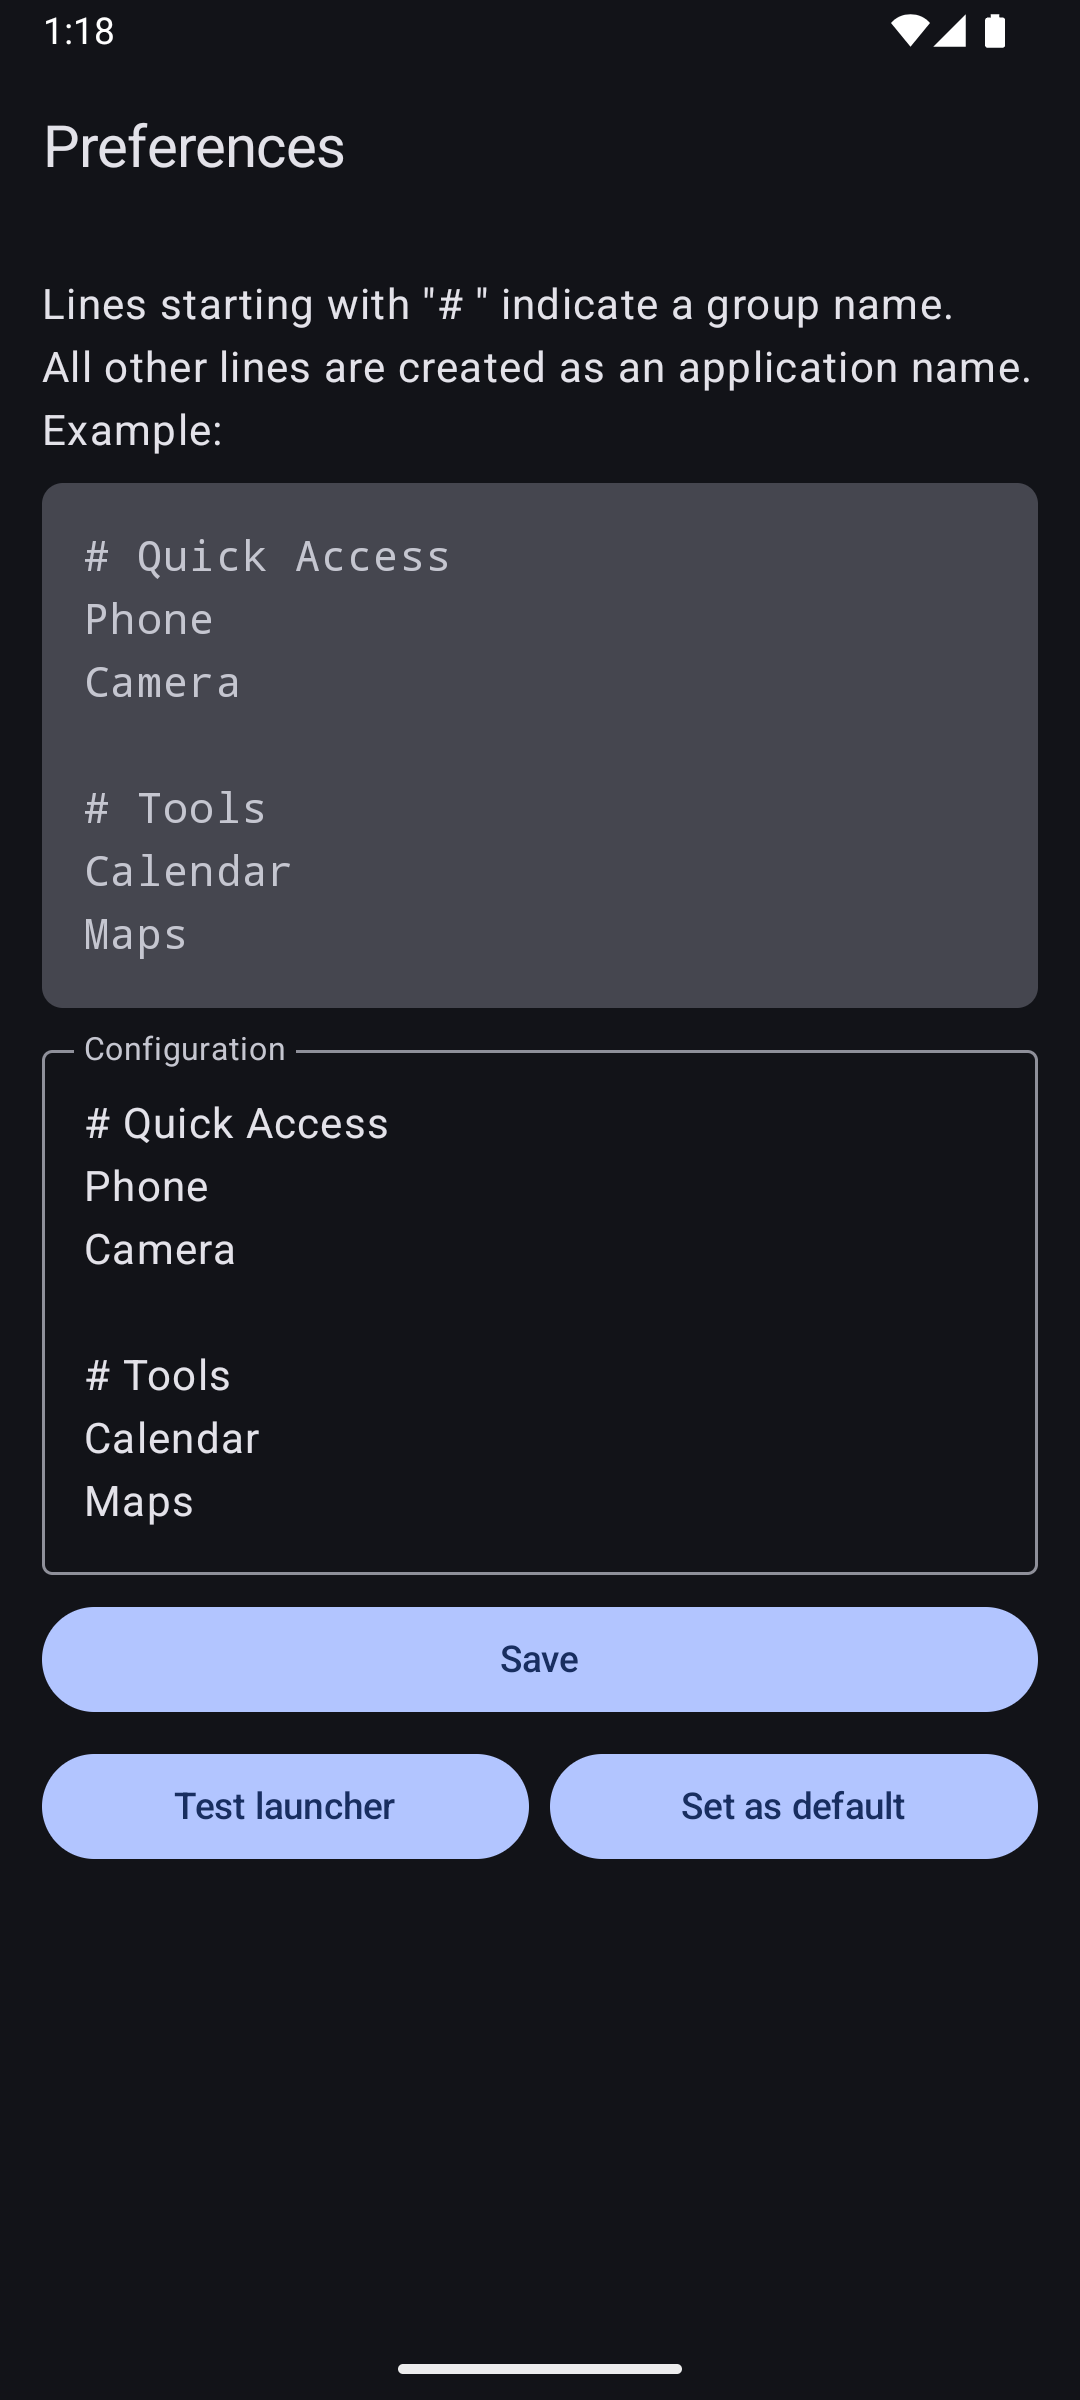Place cursor on "# Quick Access" in Configuration field
This screenshot has width=1080, height=2400.
pyautogui.click(x=237, y=1124)
